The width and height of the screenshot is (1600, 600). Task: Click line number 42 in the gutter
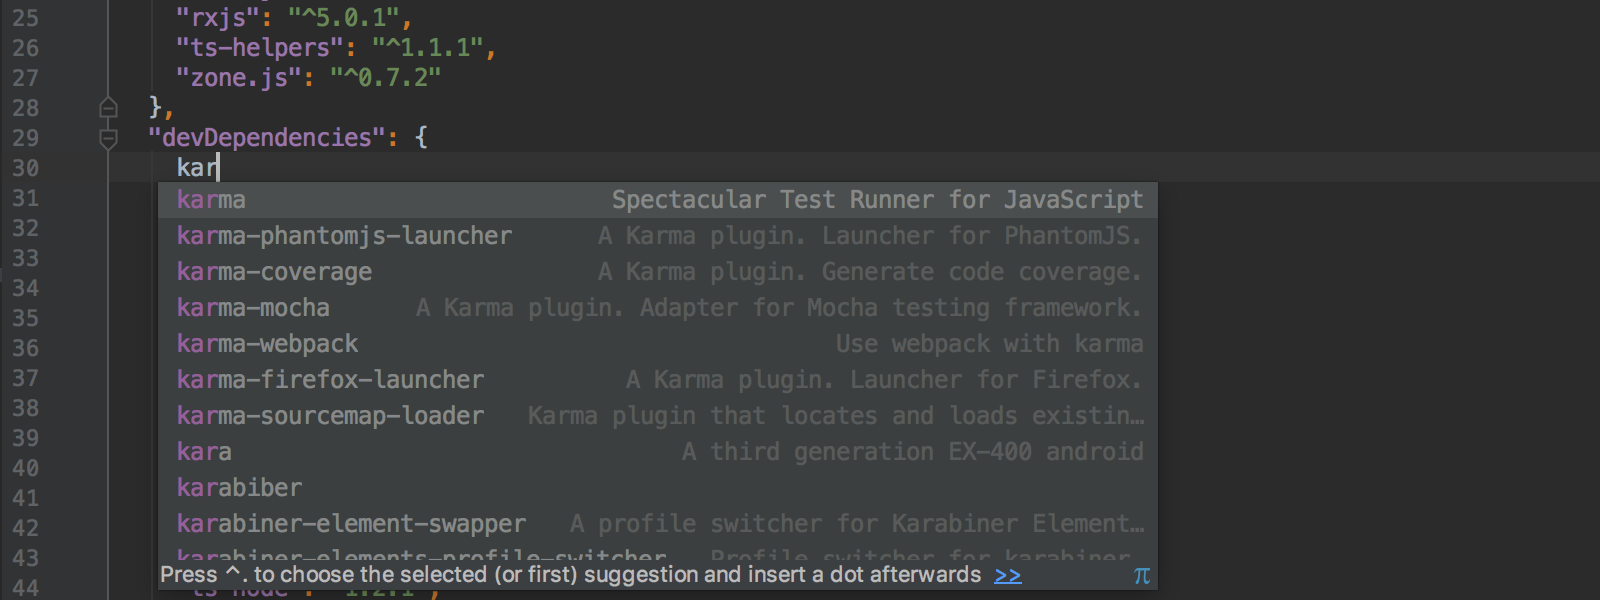[26, 528]
